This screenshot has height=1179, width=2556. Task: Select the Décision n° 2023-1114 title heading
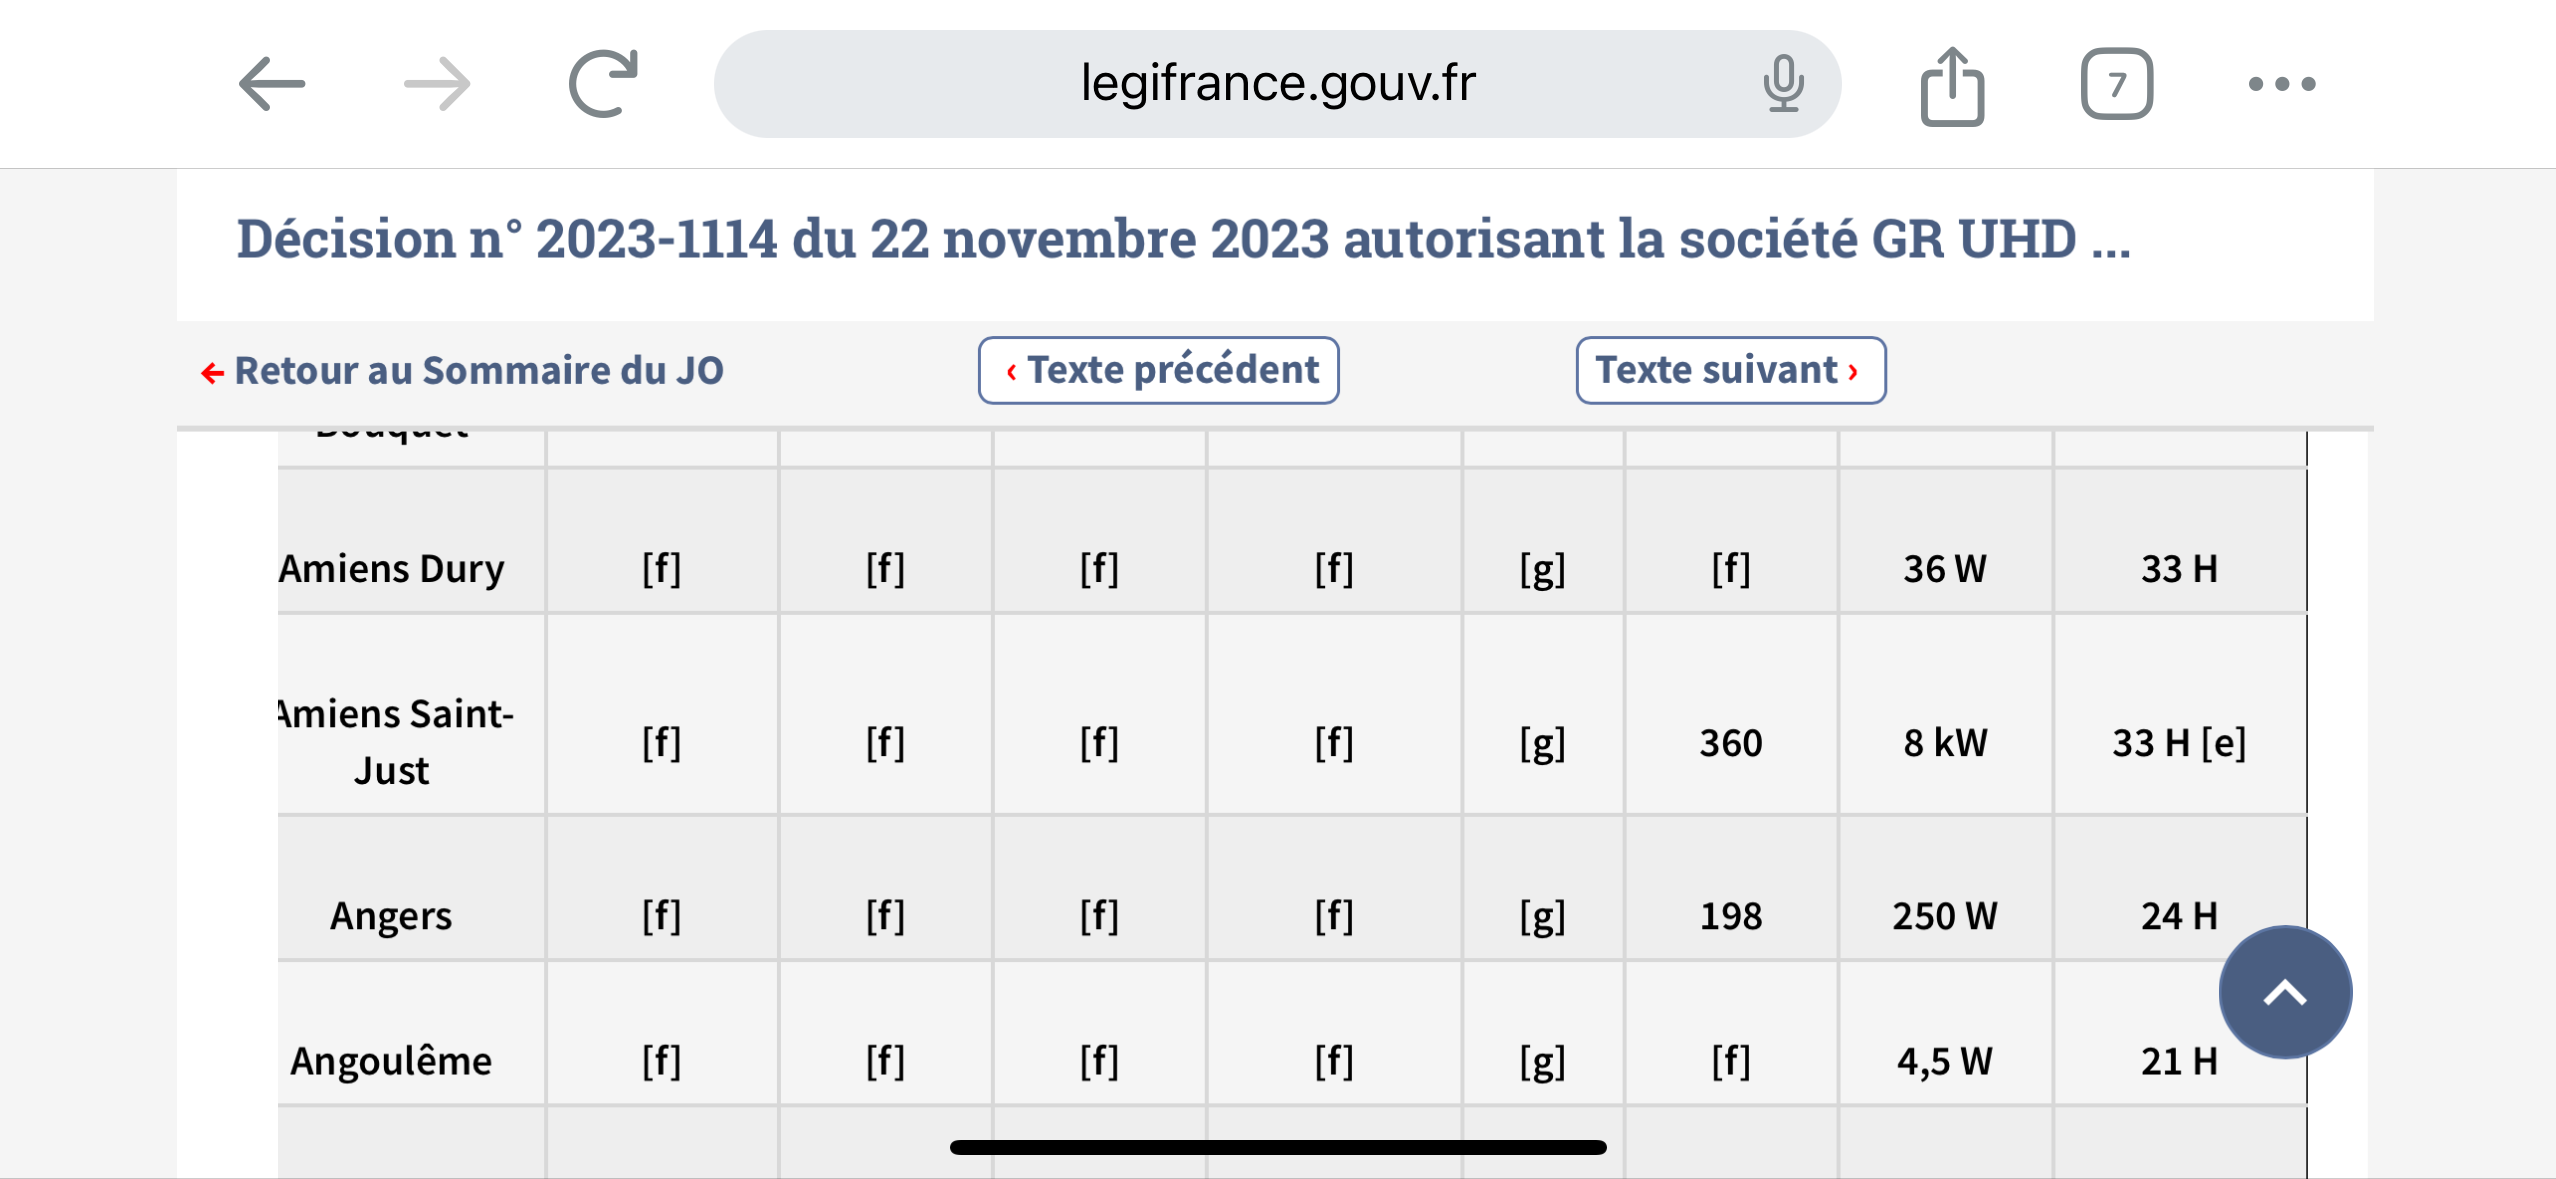(1184, 239)
